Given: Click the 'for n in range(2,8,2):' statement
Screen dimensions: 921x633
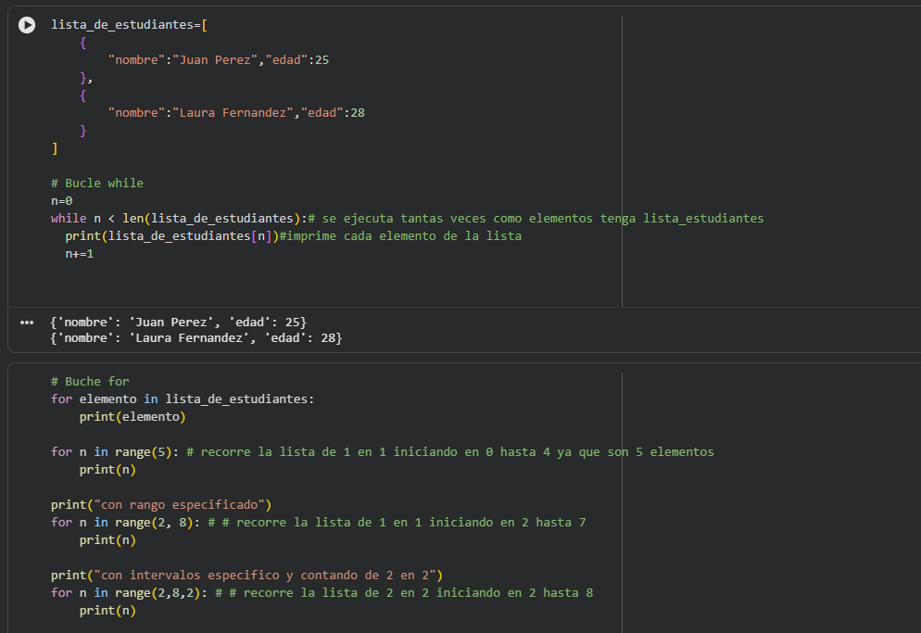Looking at the screenshot, I should [x=129, y=592].
